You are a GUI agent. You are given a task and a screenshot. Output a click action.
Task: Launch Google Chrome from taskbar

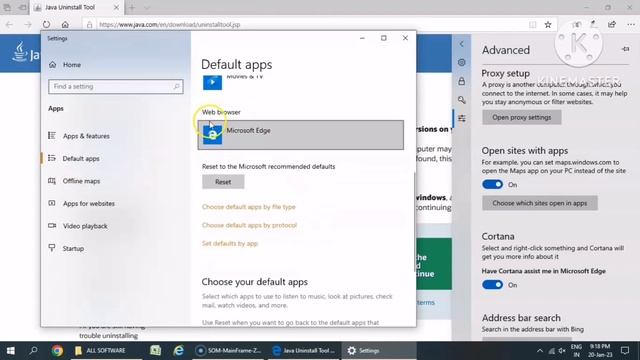57,351
